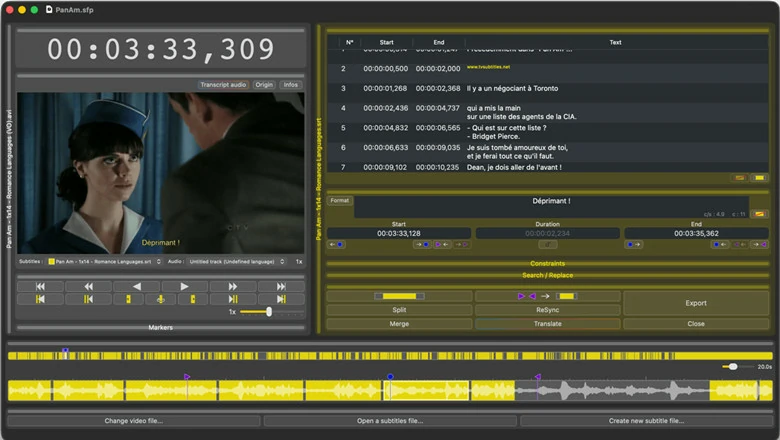Click the left-arrow blue-dot button under Start
The height and width of the screenshot is (440, 780).
336,245
